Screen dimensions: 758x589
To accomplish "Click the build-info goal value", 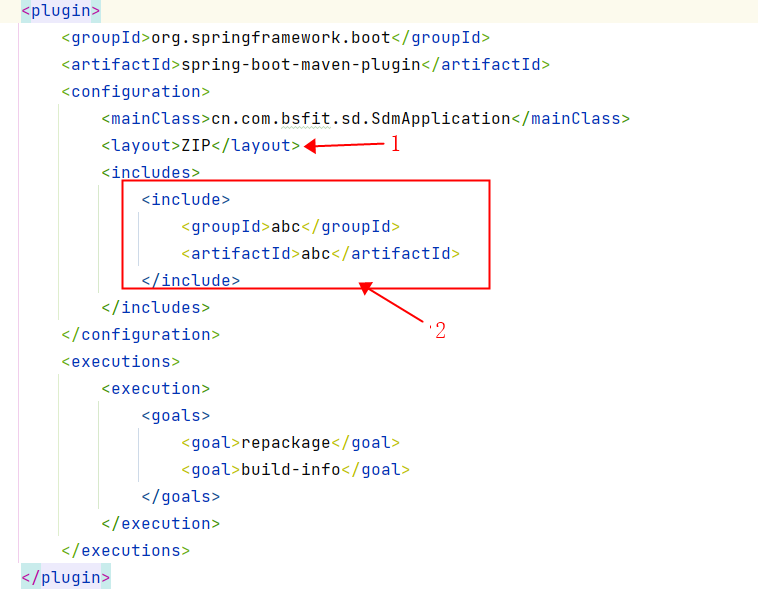I will click(291, 470).
